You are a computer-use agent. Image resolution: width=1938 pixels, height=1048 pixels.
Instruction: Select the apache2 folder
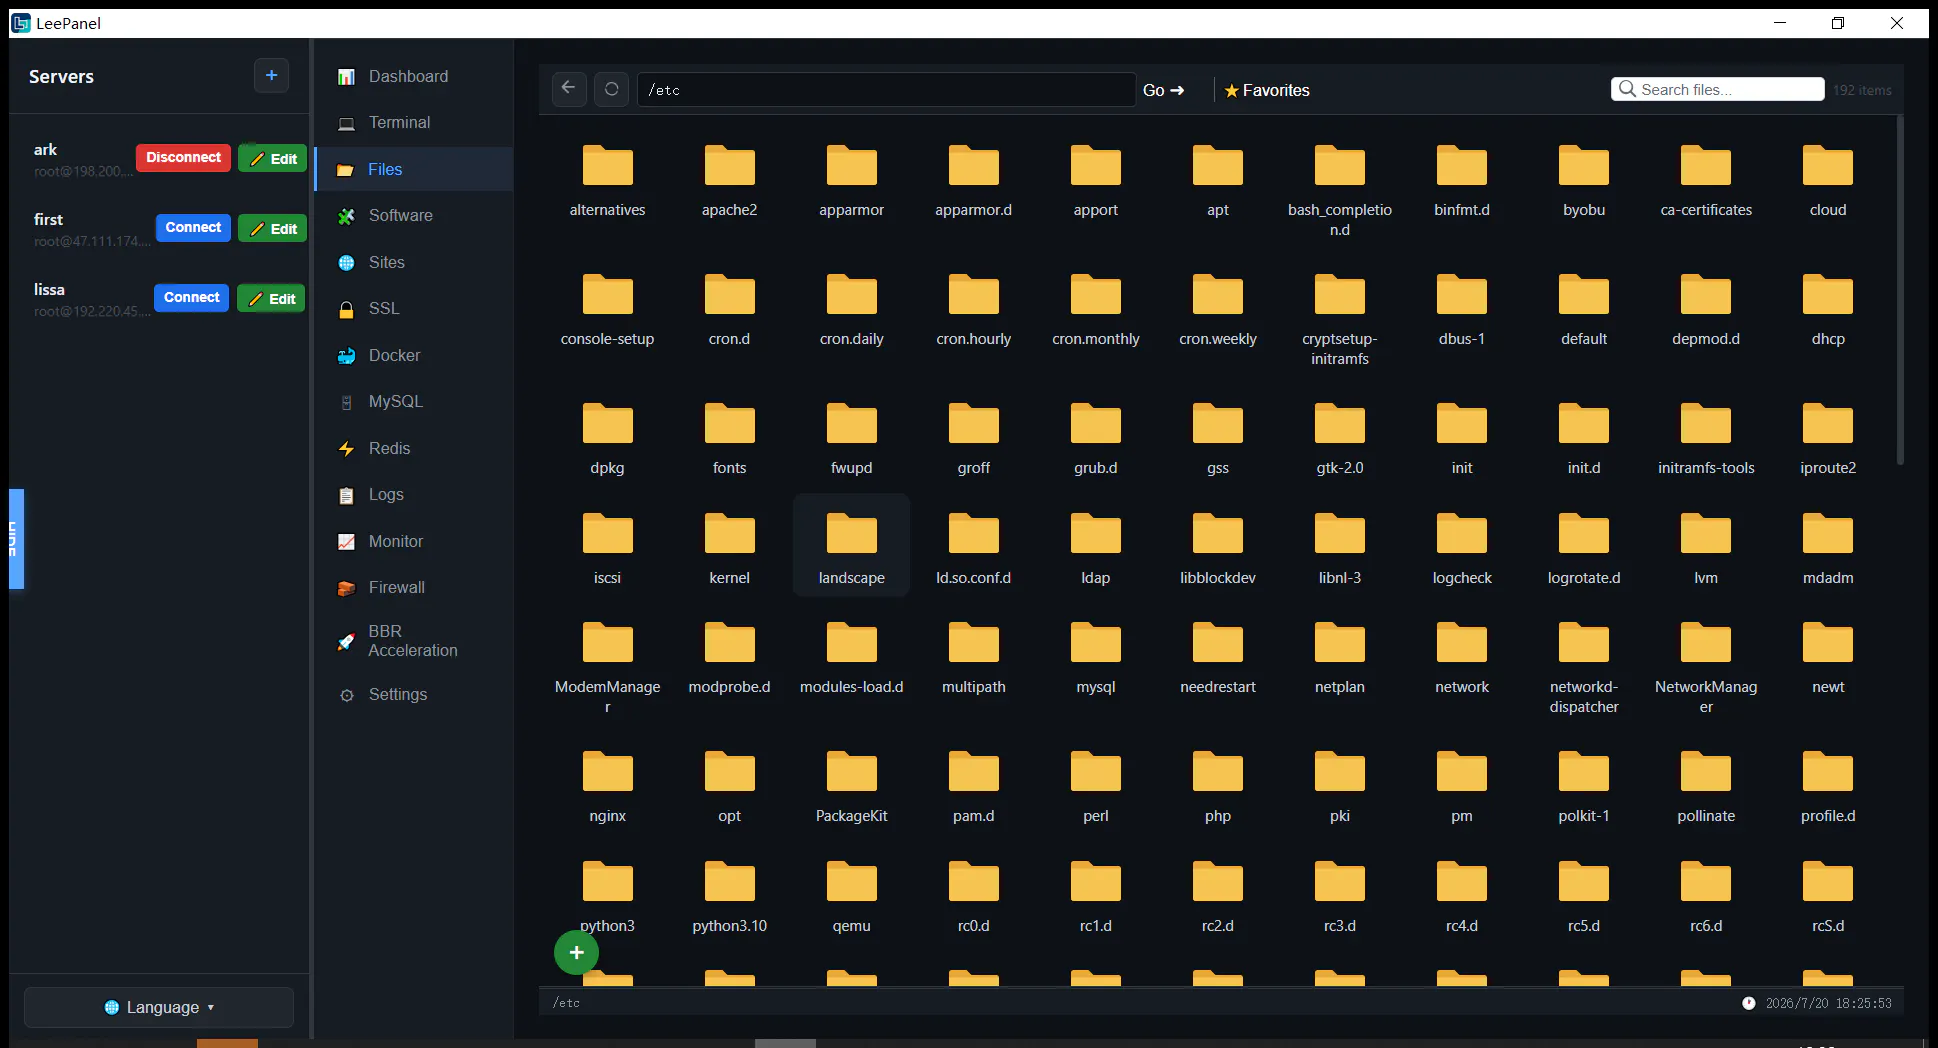coord(730,182)
